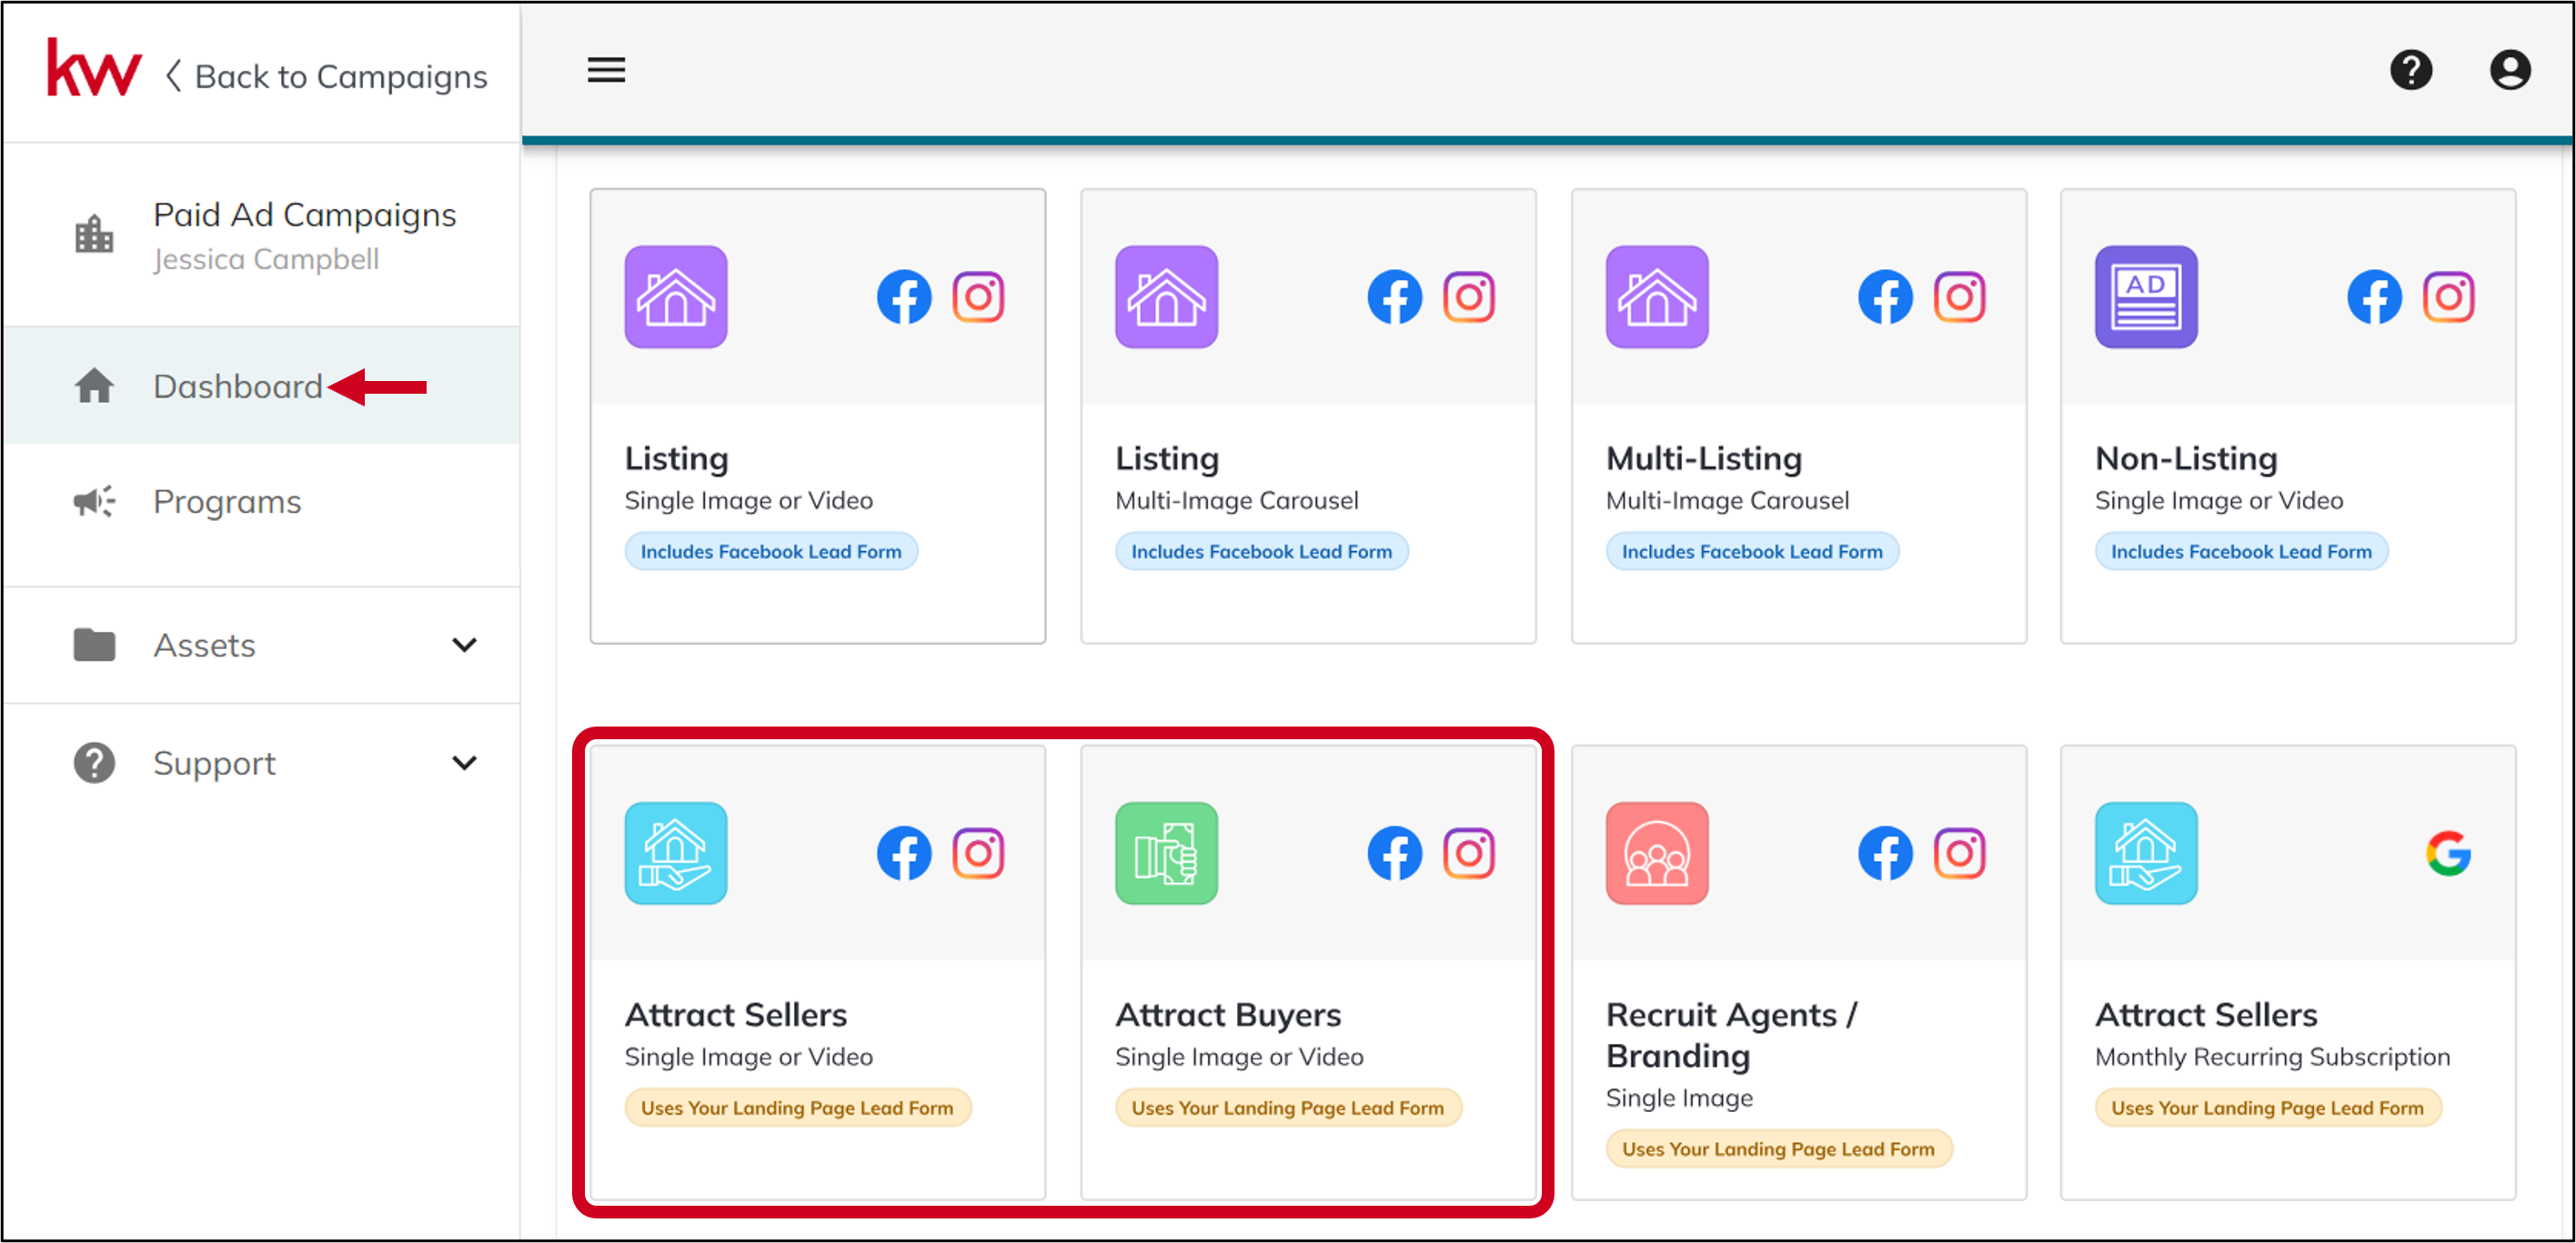The width and height of the screenshot is (2576, 1243).
Task: Click the Paid Ad Campaigns building icon
Action: pyautogui.click(x=94, y=234)
